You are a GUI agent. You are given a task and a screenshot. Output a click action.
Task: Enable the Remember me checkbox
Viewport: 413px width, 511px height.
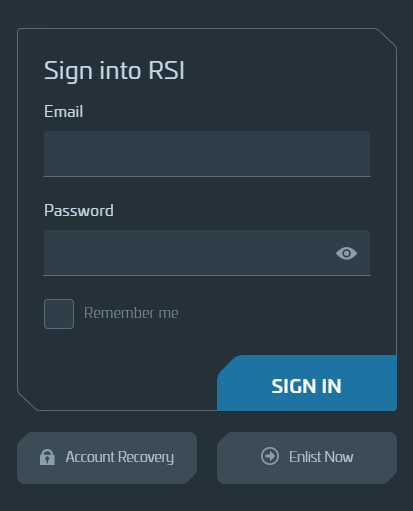coord(59,314)
